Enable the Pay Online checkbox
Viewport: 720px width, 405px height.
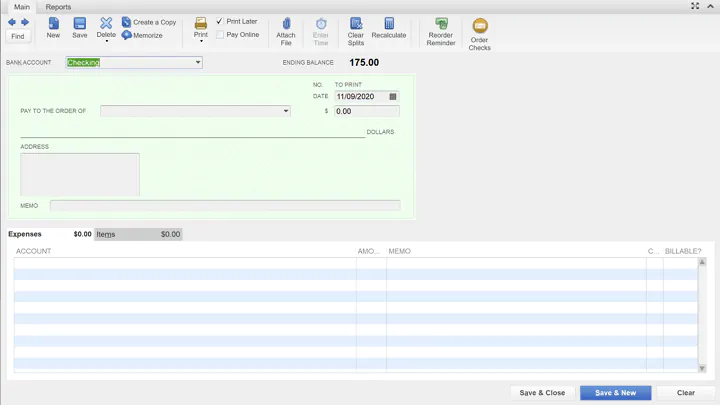point(220,34)
